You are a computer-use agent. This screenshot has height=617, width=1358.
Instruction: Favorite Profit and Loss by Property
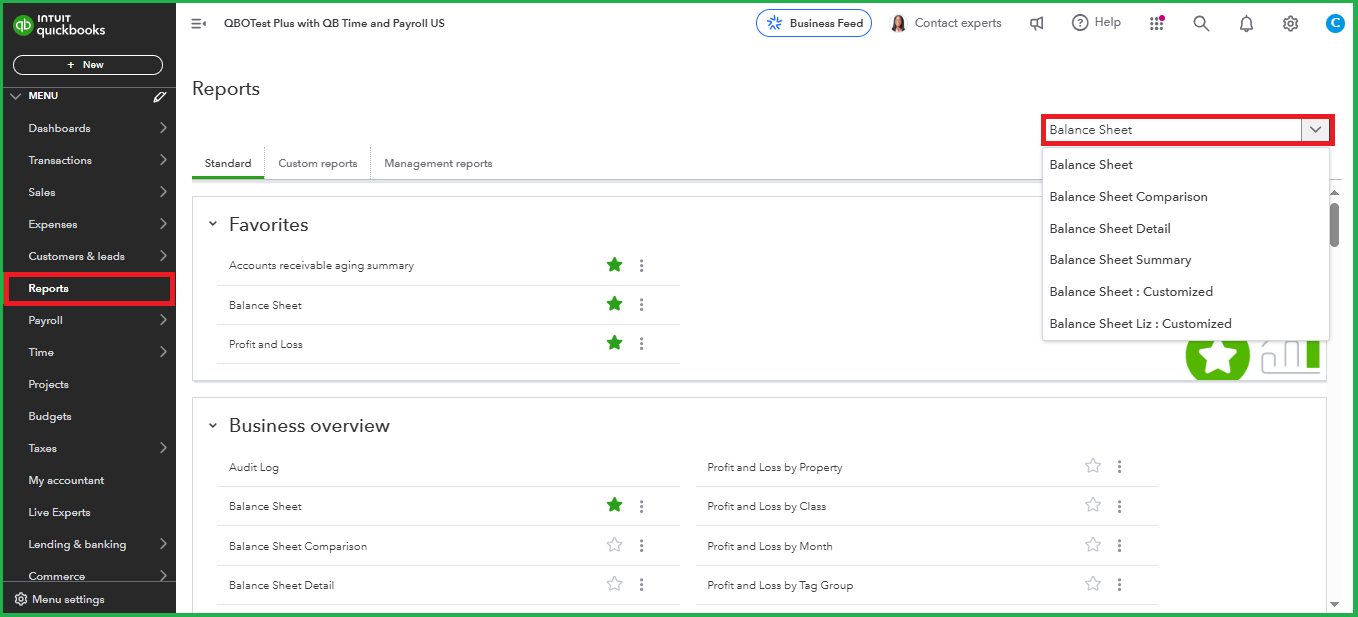click(1093, 466)
